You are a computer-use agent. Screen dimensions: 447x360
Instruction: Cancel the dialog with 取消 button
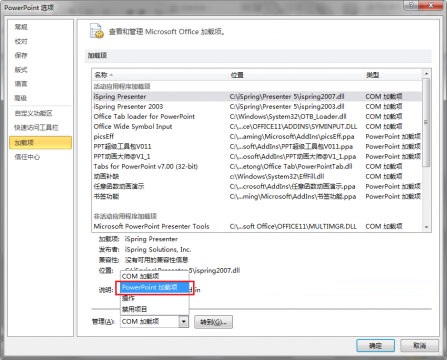coord(419,346)
